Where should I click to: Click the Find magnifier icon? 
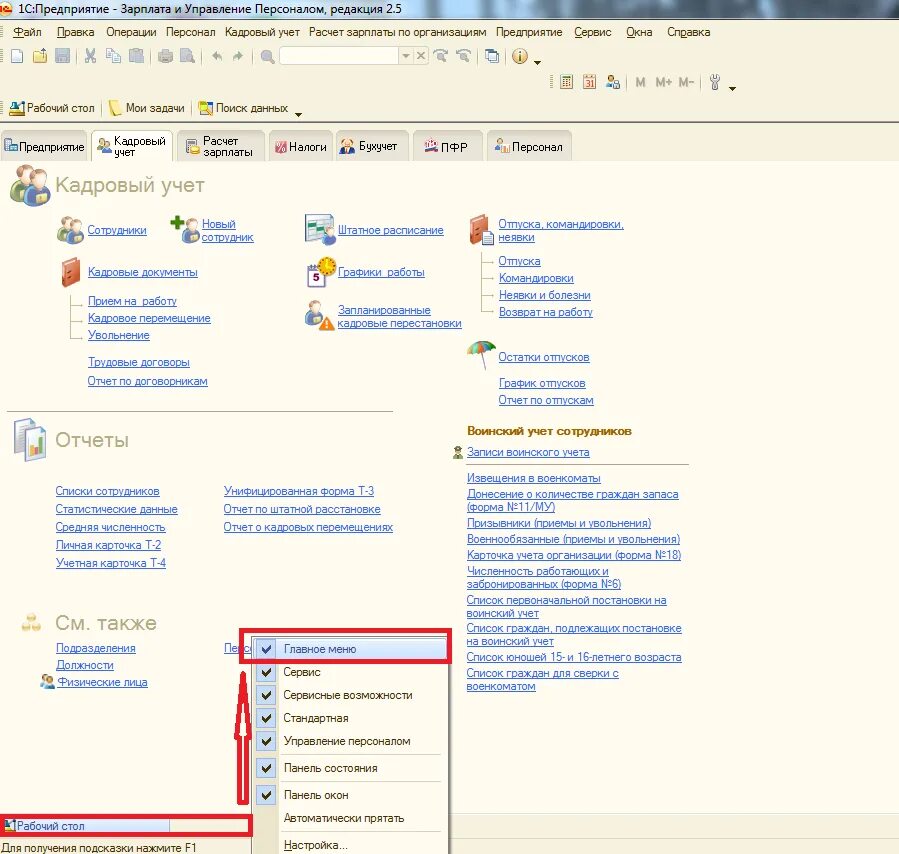[267, 56]
